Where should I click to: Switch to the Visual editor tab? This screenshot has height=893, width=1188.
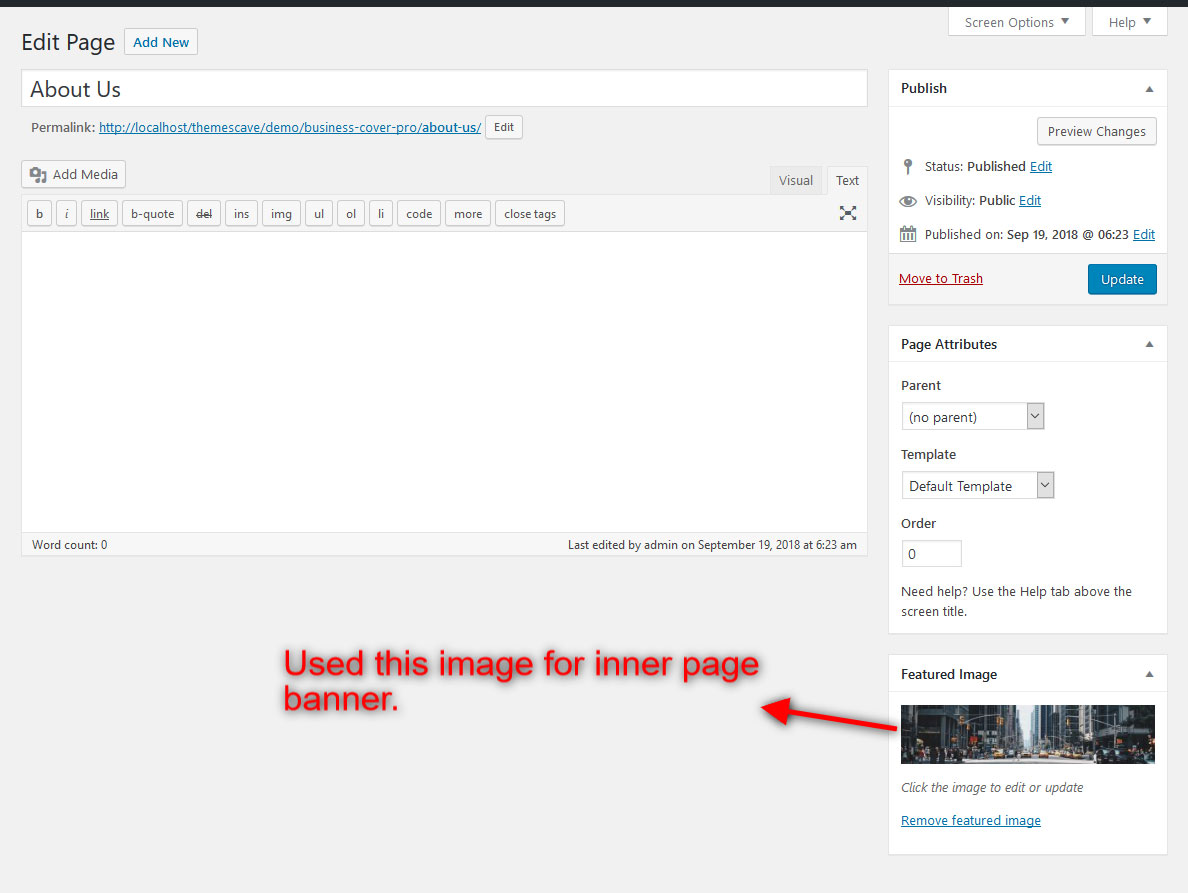tap(796, 180)
